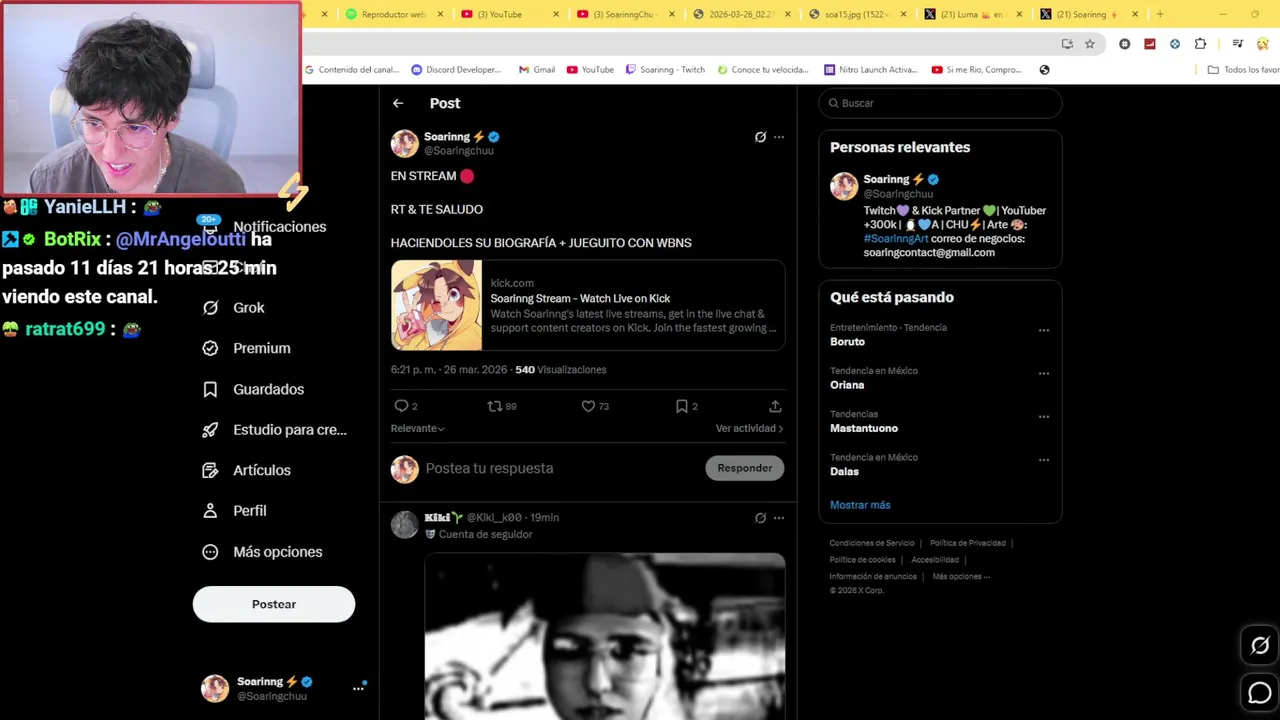
Task: Open Discord Developer bookmark
Action: pyautogui.click(x=456, y=70)
